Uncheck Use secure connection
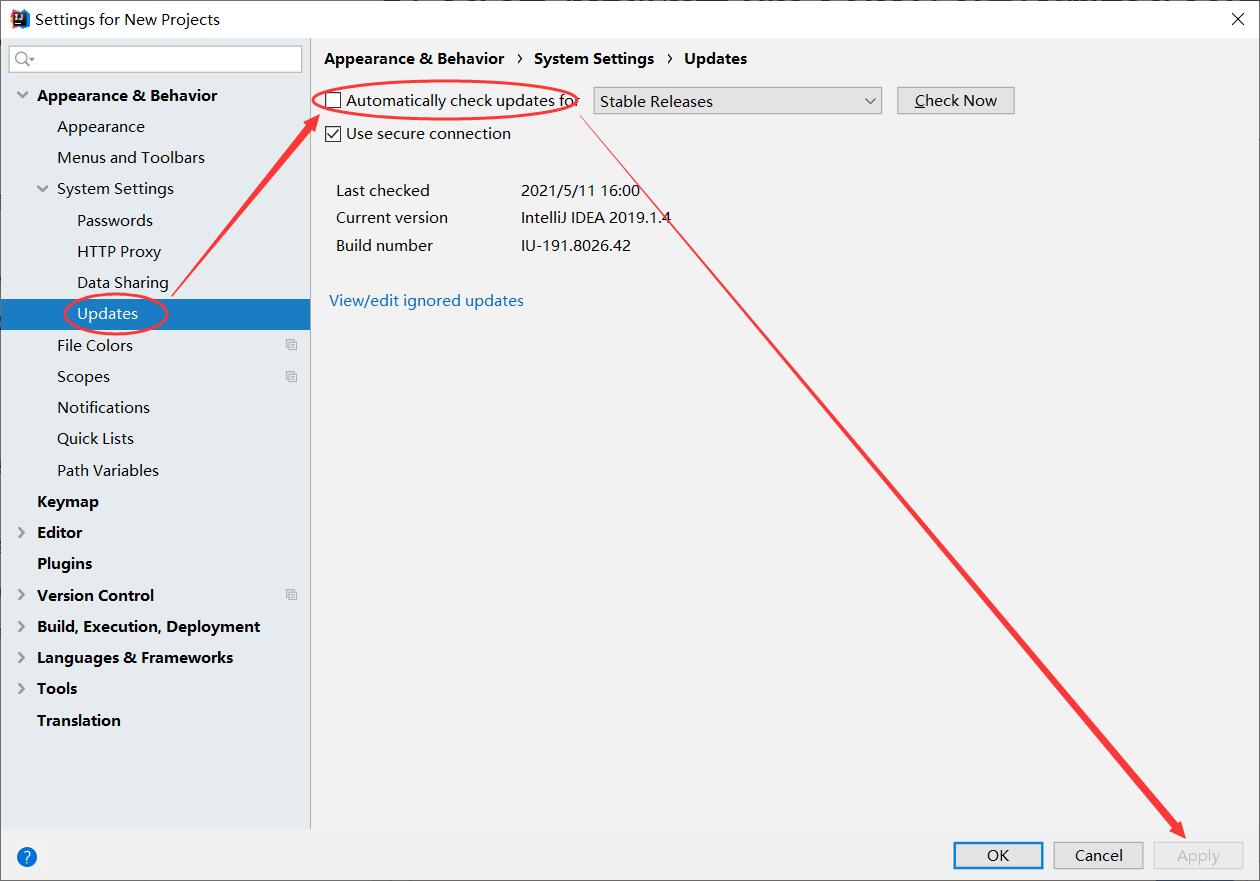The image size is (1260, 881). pyautogui.click(x=333, y=134)
